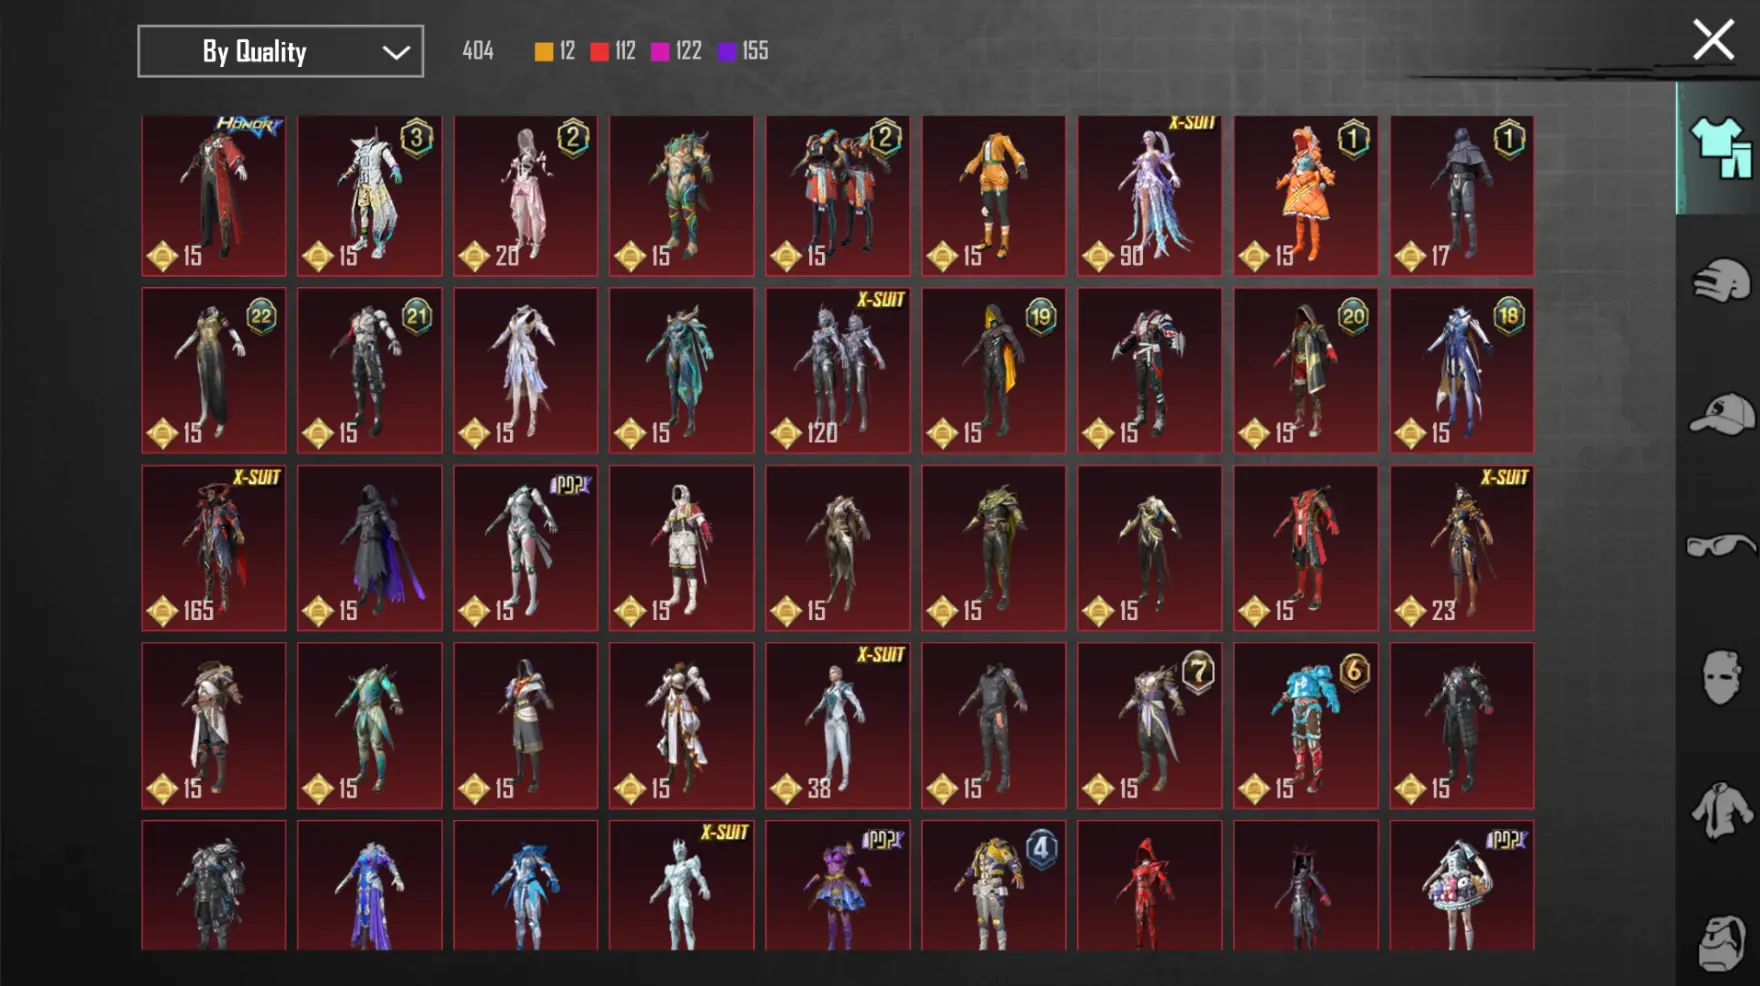Select the red hooded outfit in bottom row
Image resolution: width=1760 pixels, height=986 pixels.
tap(1150, 886)
